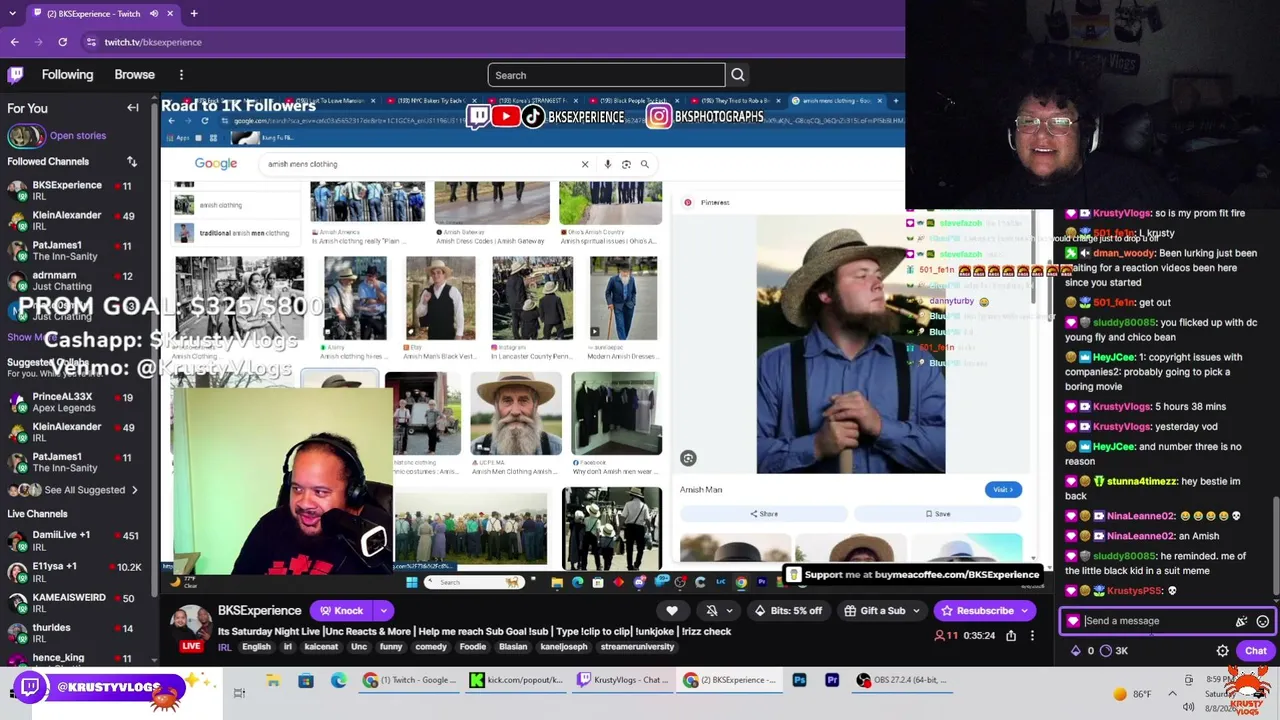
Task: Switch to the Browse tab
Action: [x=134, y=75]
